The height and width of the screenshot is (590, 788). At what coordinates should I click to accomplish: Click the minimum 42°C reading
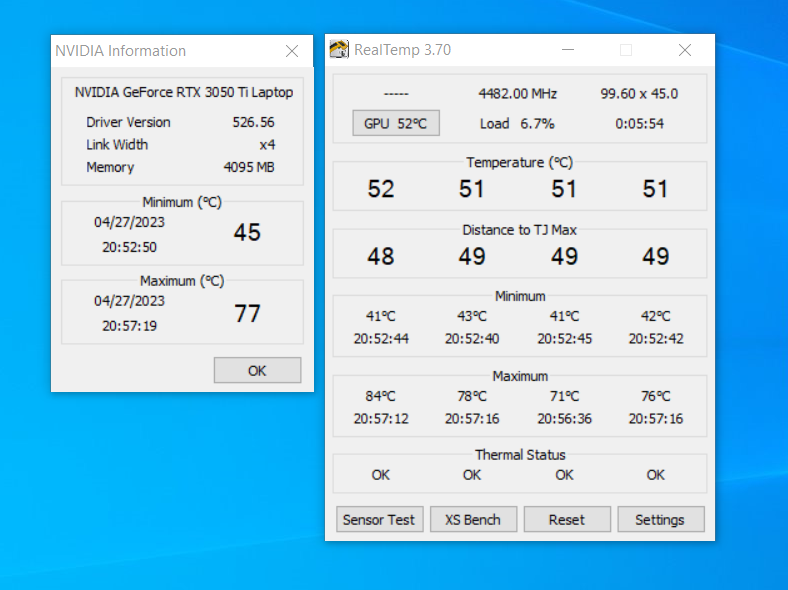pyautogui.click(x=655, y=316)
